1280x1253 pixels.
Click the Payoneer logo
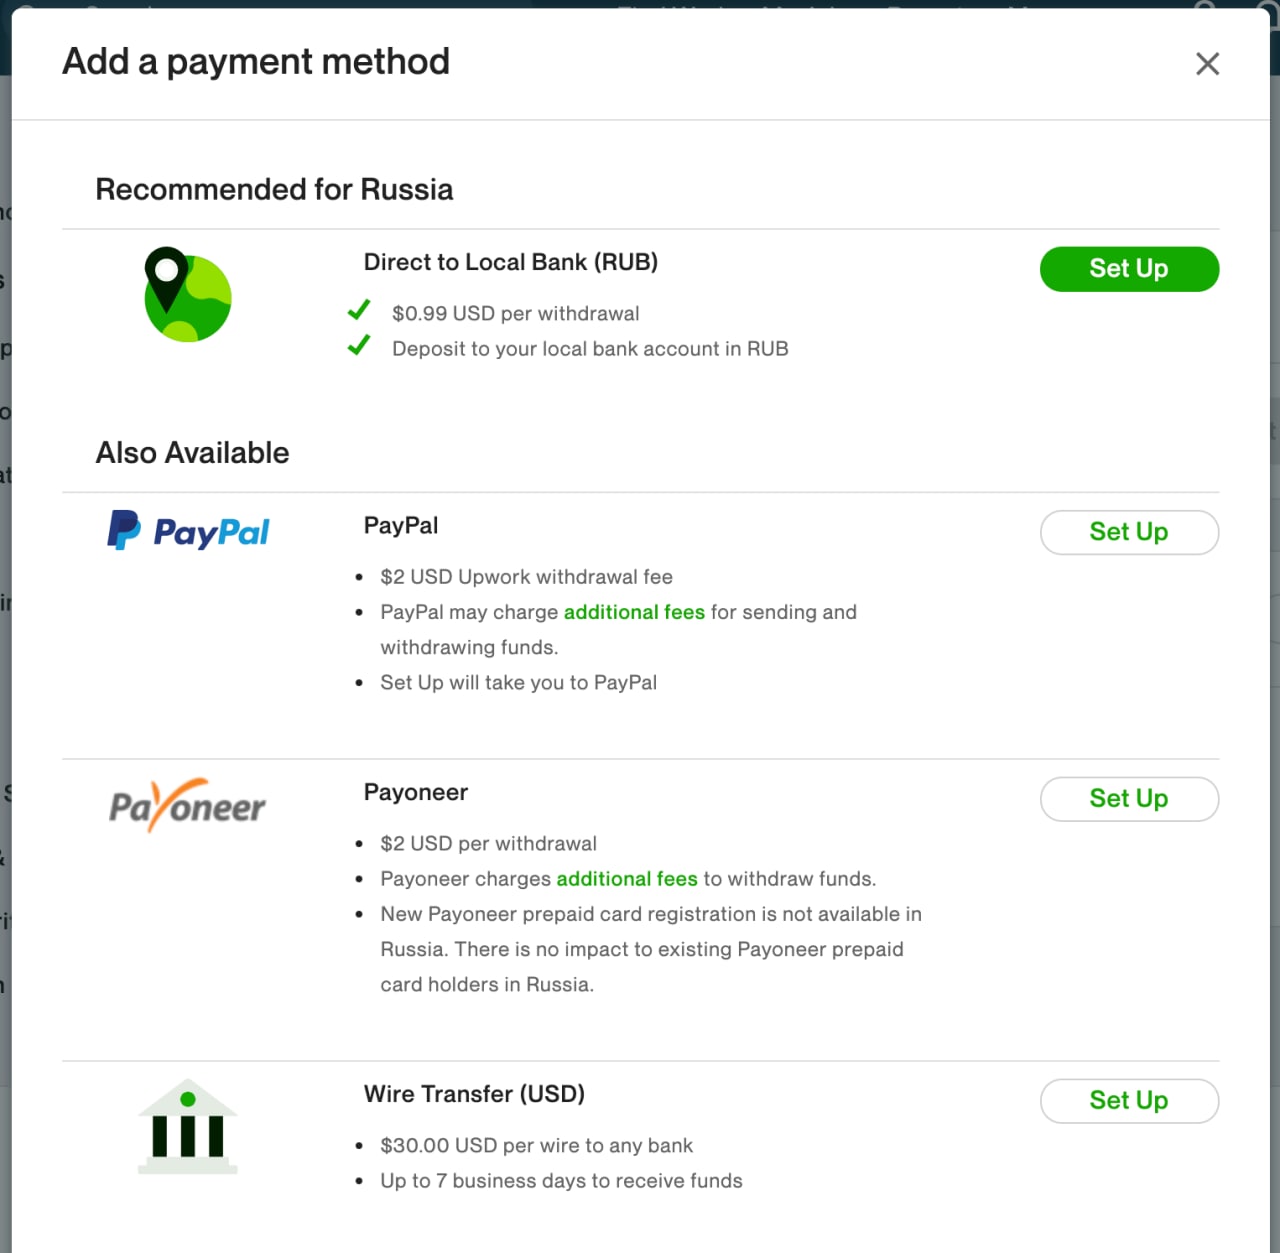point(188,806)
